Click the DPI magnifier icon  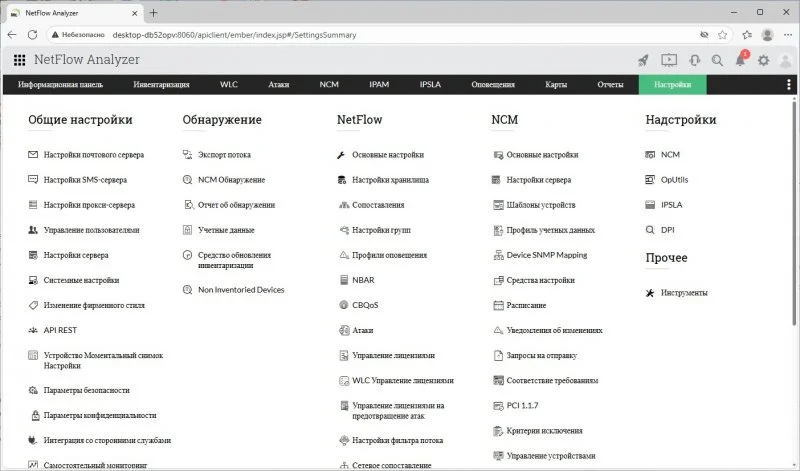(650, 230)
